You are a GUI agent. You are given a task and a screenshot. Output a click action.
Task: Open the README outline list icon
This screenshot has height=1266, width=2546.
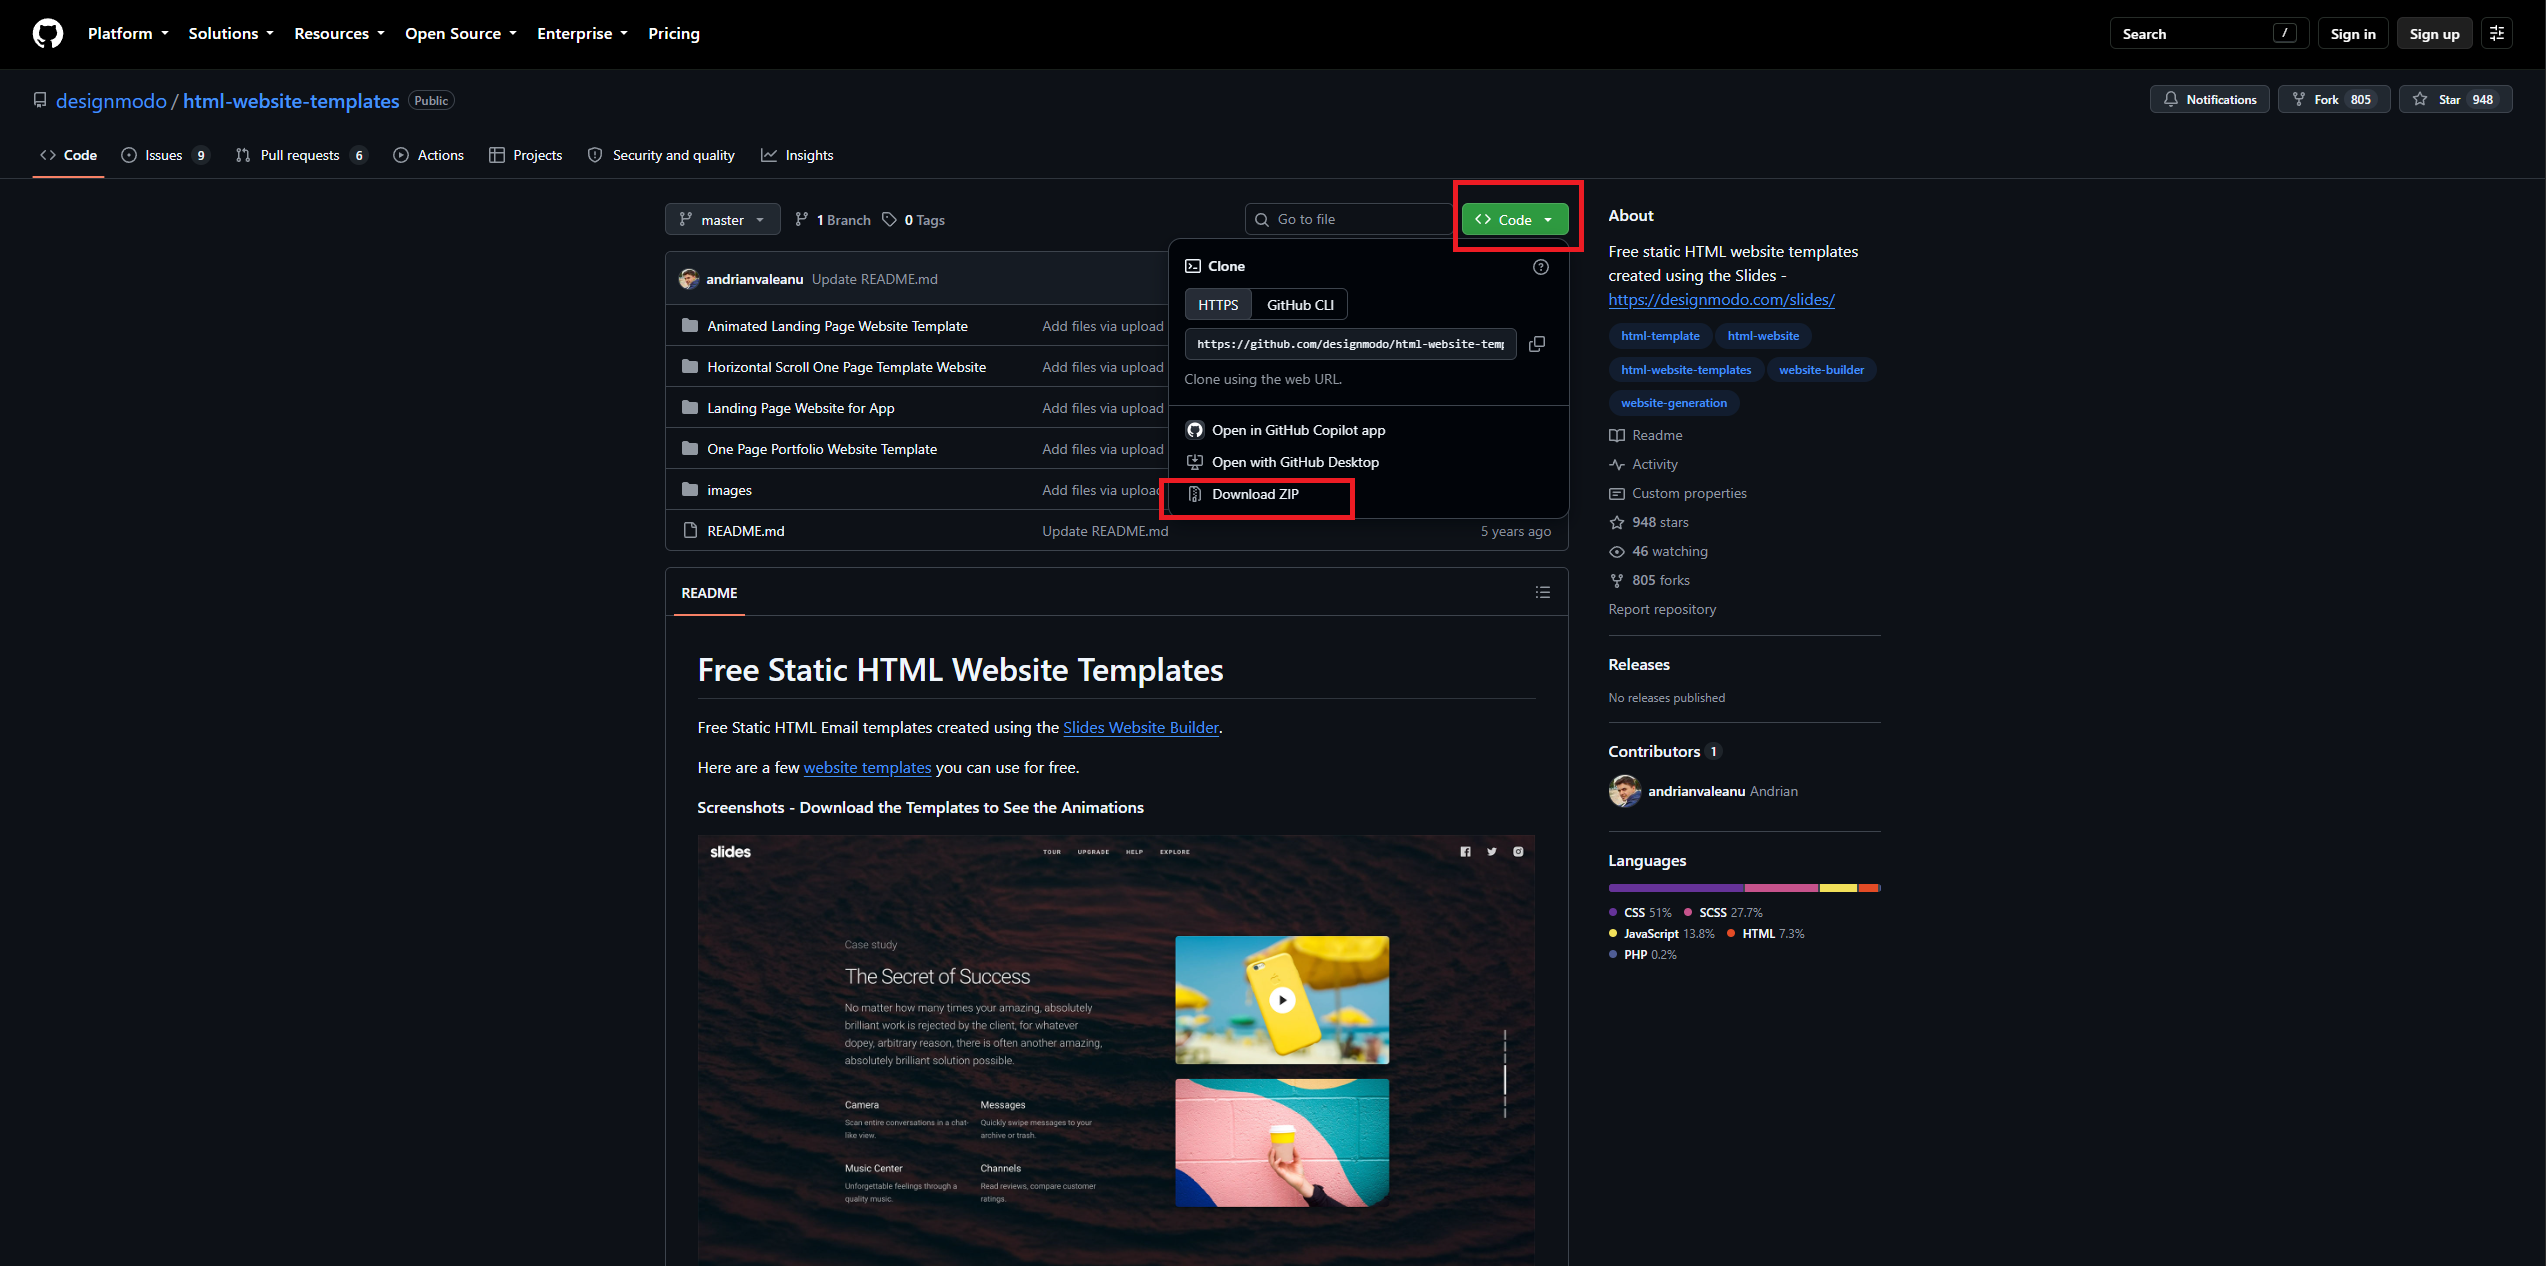(x=1543, y=593)
